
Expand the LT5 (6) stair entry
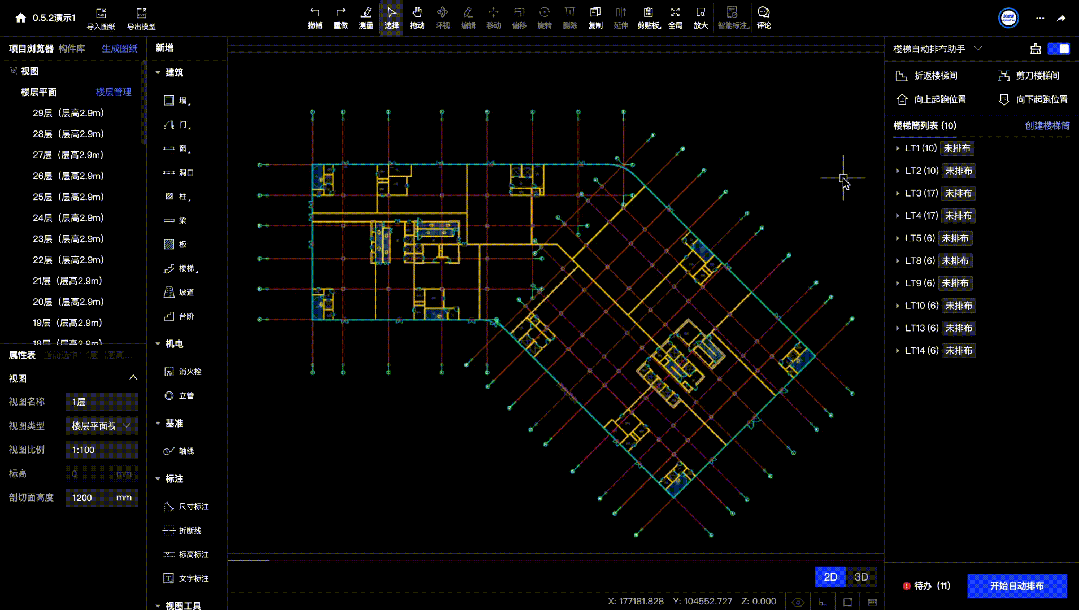tap(897, 238)
